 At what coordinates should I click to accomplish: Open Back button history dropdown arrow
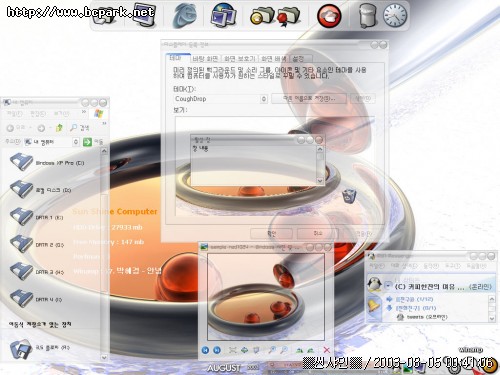tap(30, 128)
